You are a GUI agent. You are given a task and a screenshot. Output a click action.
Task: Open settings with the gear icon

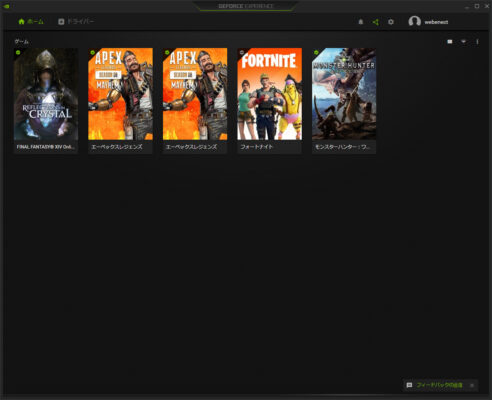[391, 22]
